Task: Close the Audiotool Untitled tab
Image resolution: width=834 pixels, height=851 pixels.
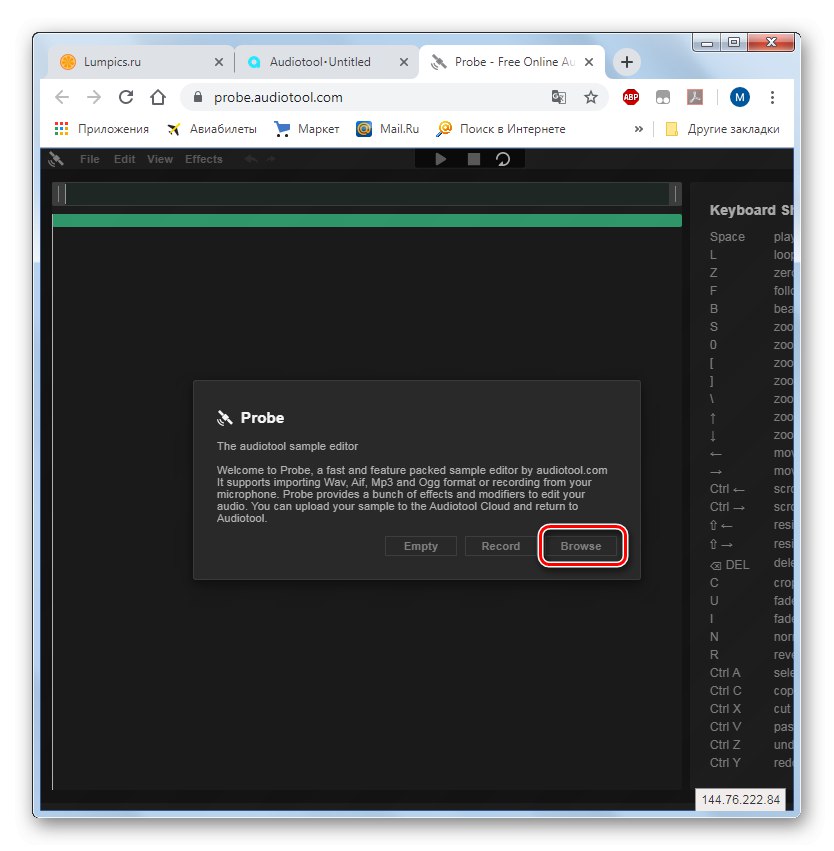Action: tap(404, 62)
